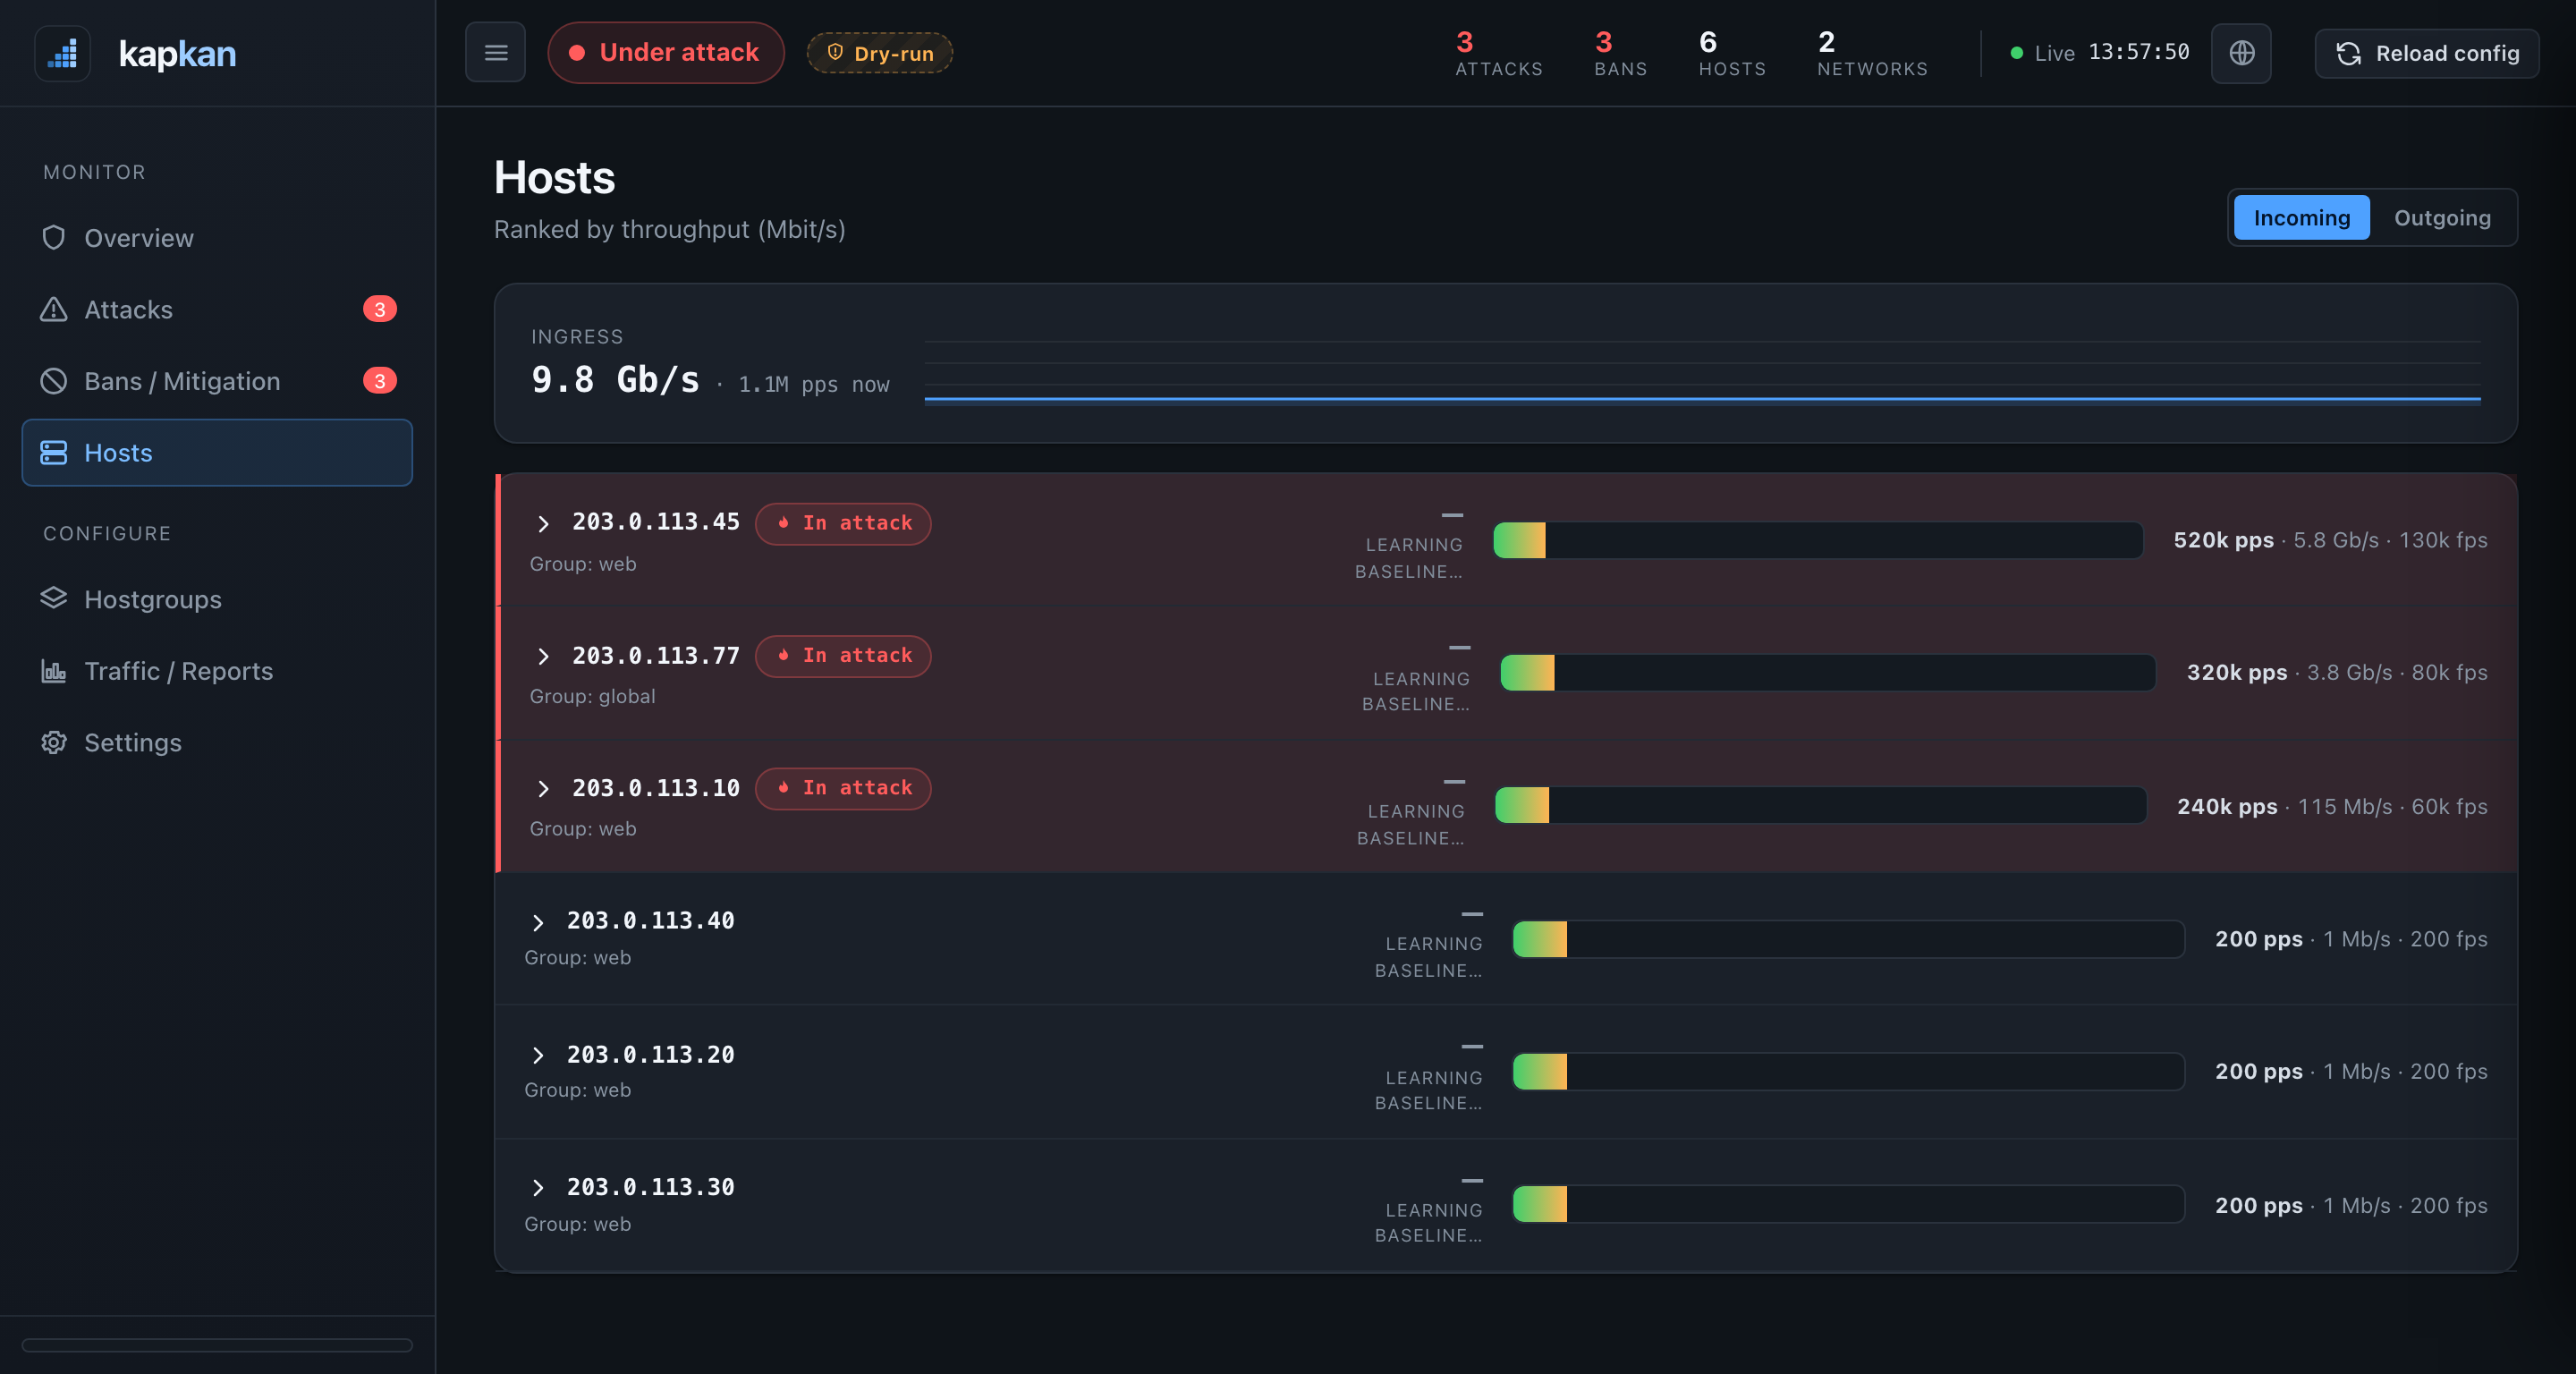
Task: Open Bans / Mitigation page
Action: point(217,381)
